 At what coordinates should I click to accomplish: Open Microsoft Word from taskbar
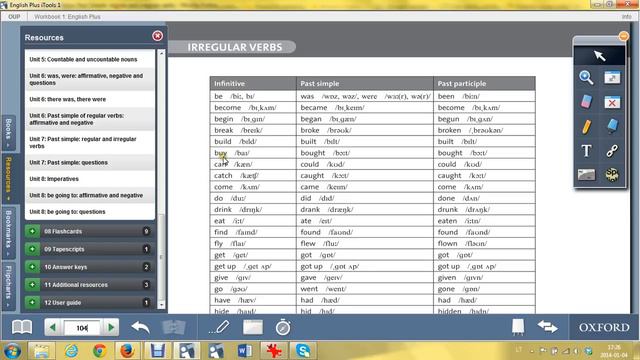pyautogui.click(x=244, y=351)
